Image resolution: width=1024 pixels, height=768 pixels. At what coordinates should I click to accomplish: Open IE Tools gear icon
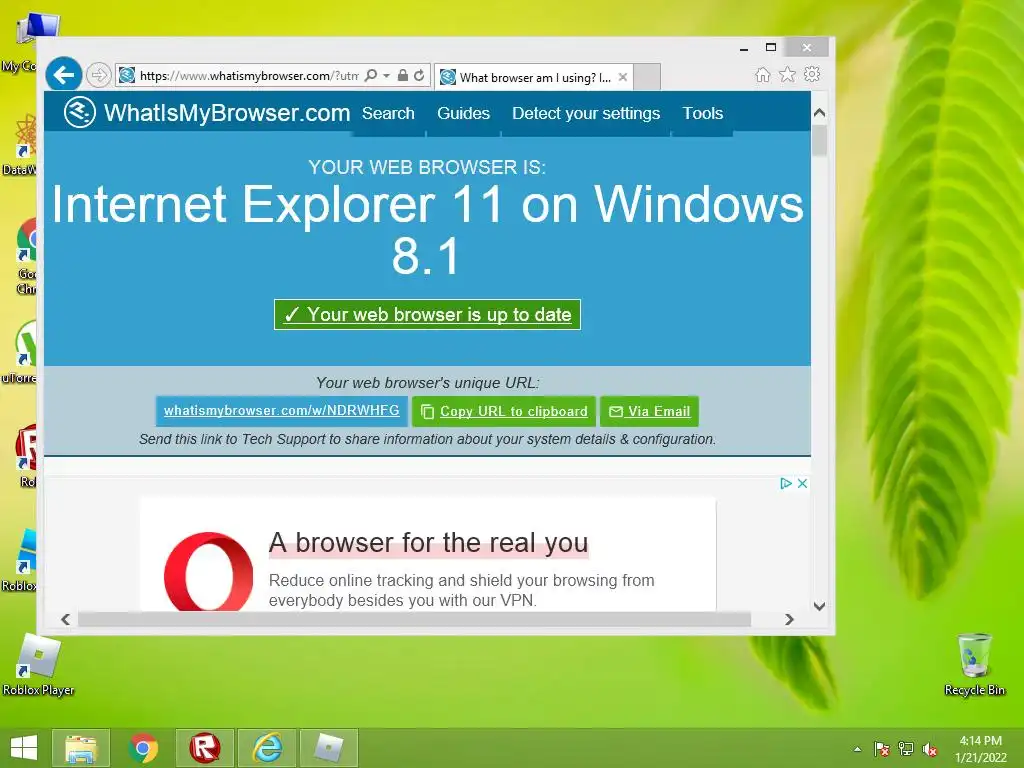pyautogui.click(x=812, y=74)
